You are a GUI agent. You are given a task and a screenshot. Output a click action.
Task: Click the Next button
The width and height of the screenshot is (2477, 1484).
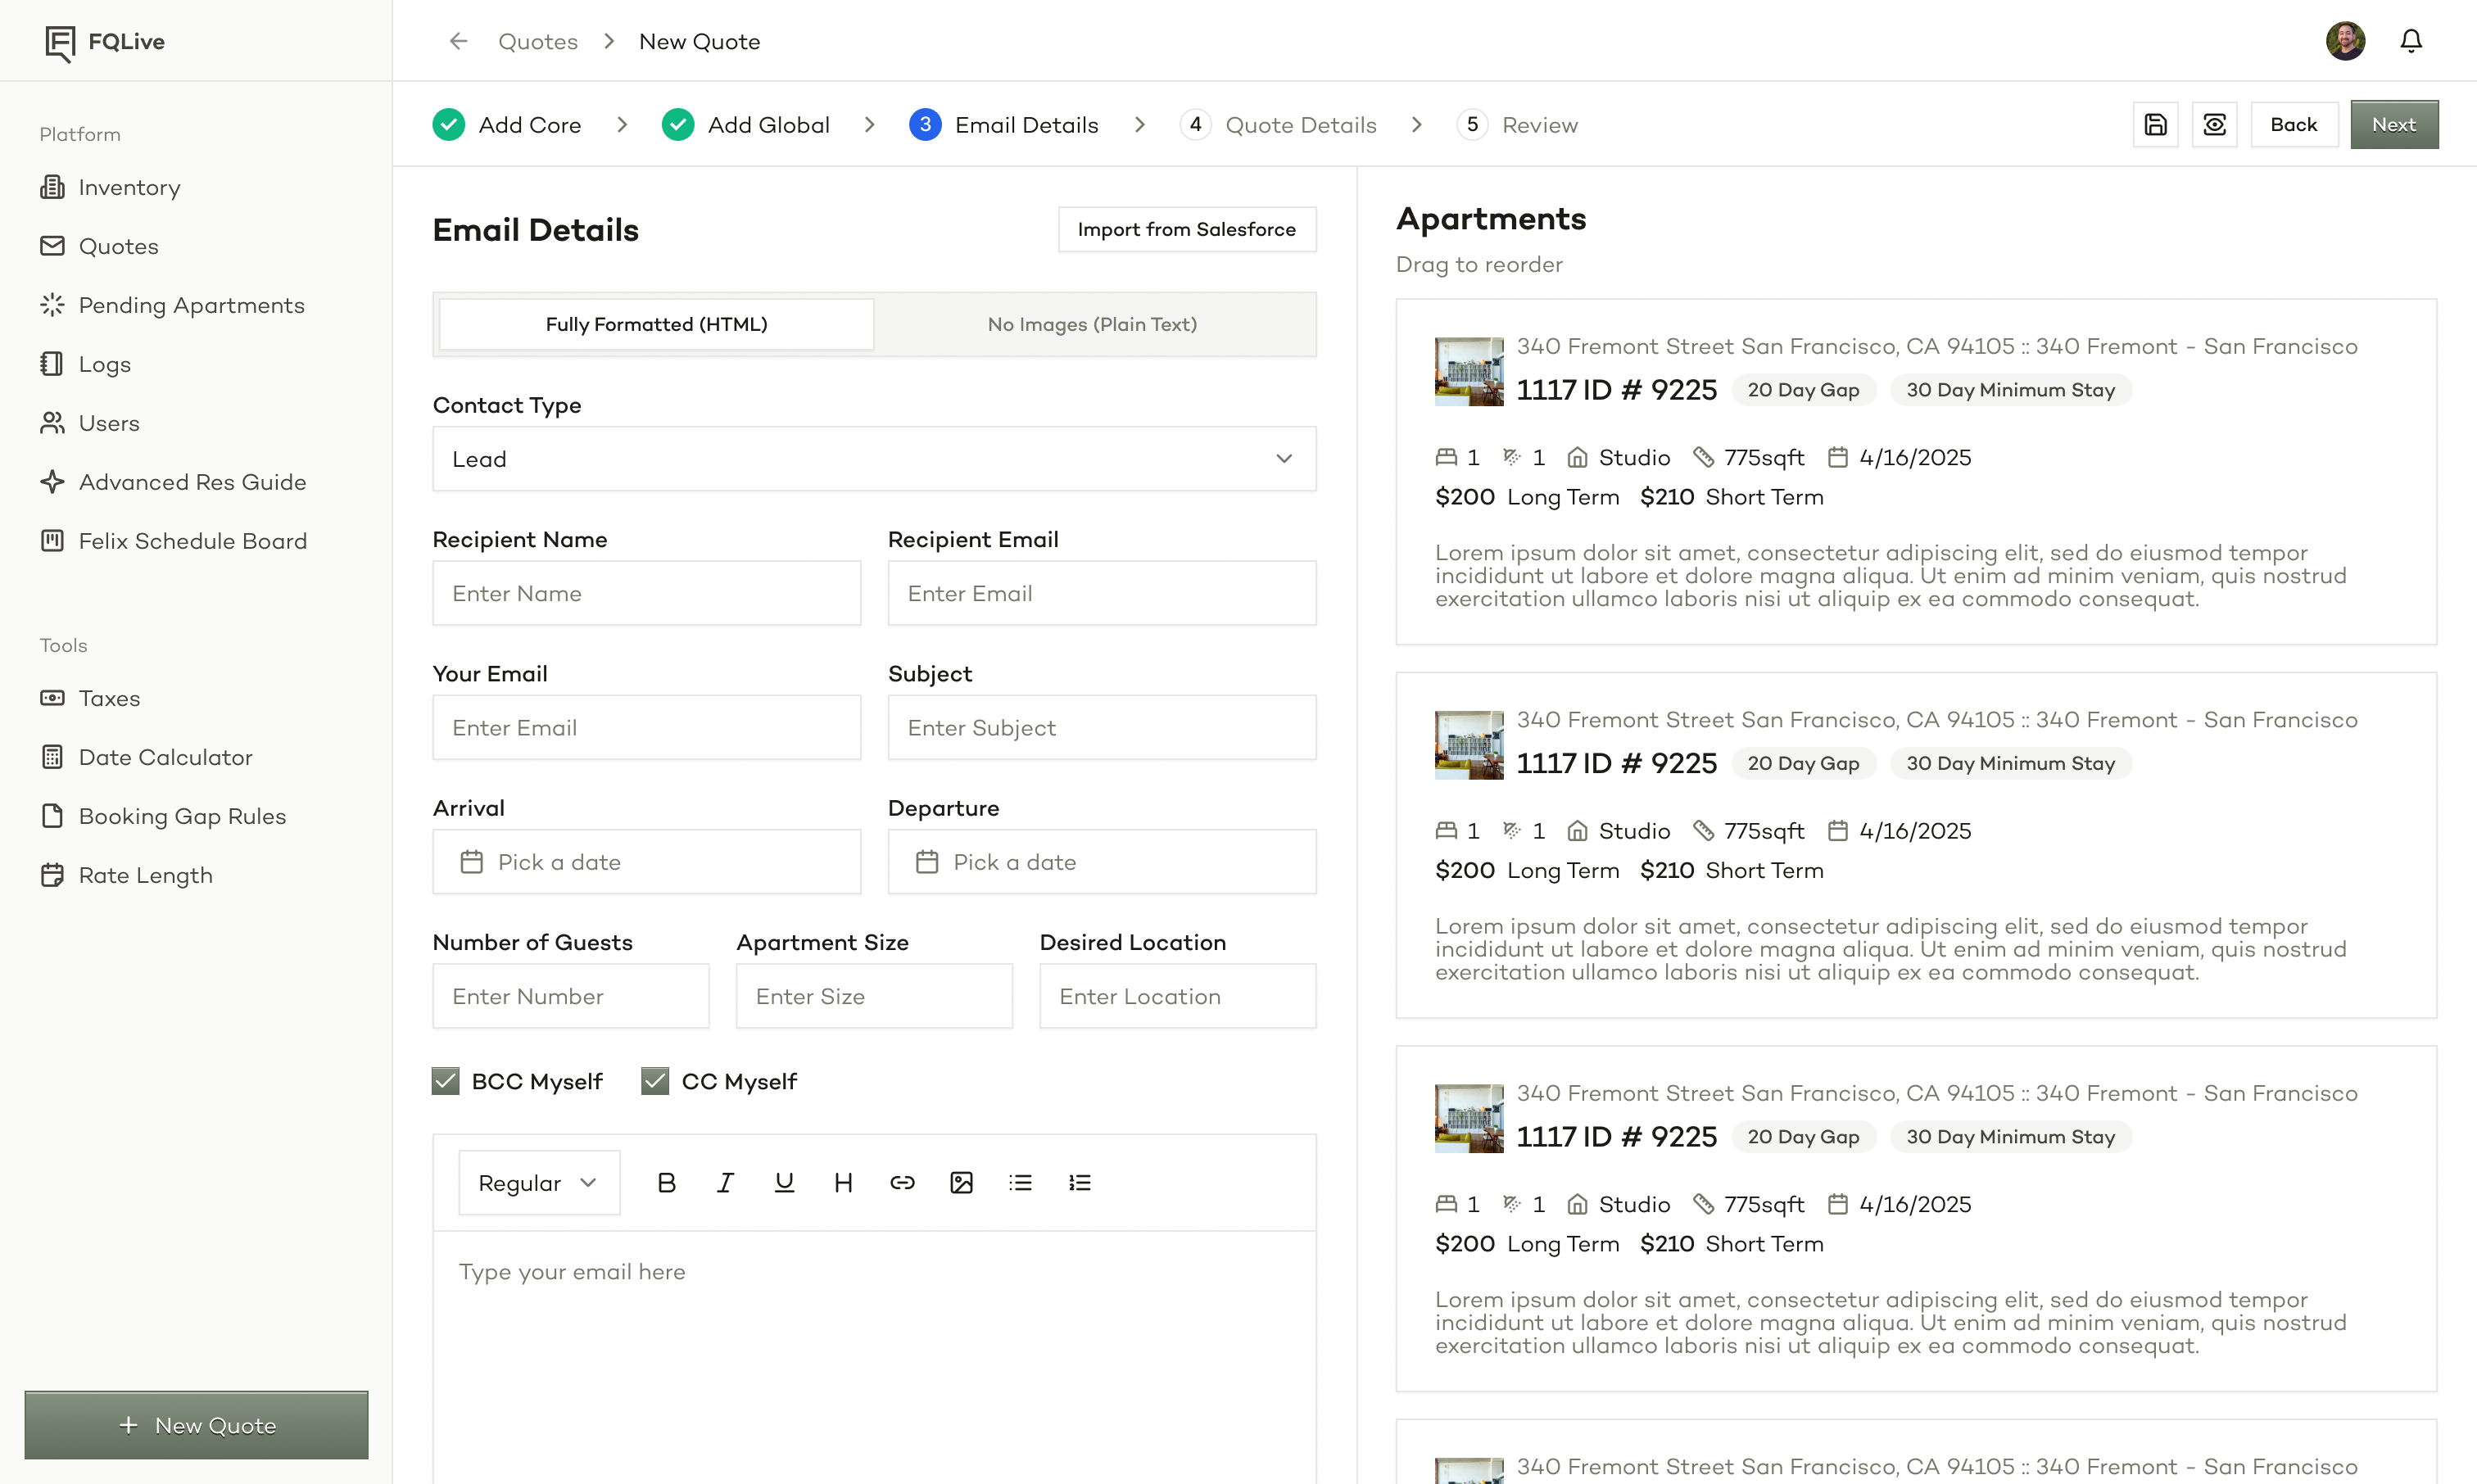coord(2394,125)
